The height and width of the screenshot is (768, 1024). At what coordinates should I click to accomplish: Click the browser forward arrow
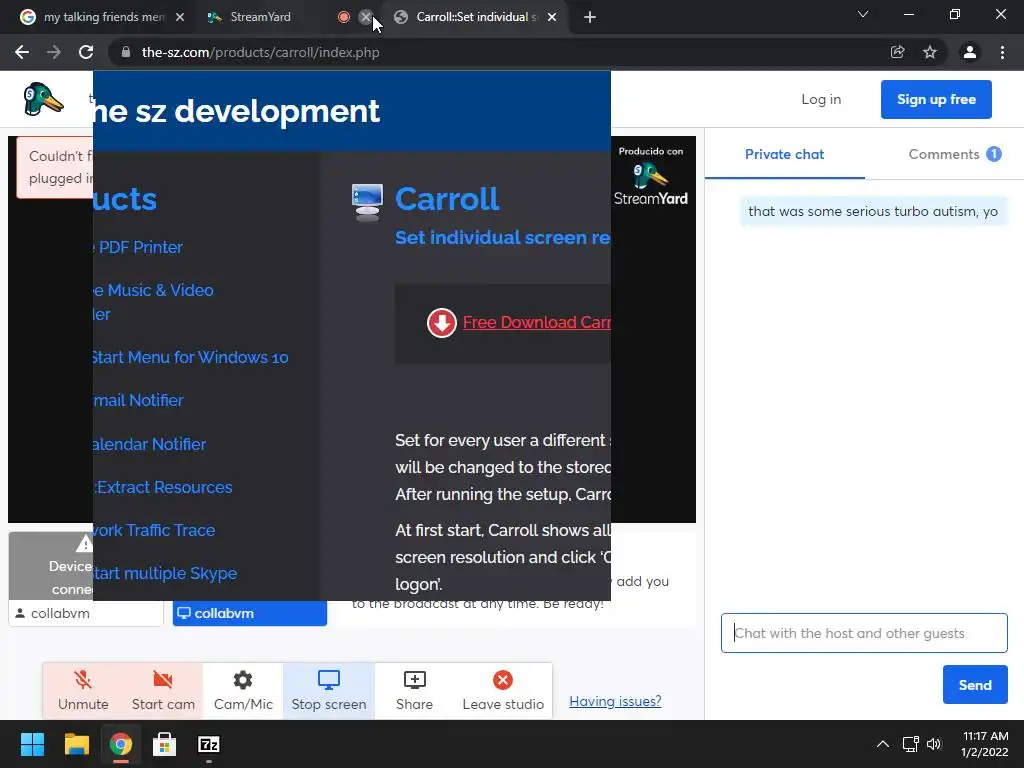54,52
